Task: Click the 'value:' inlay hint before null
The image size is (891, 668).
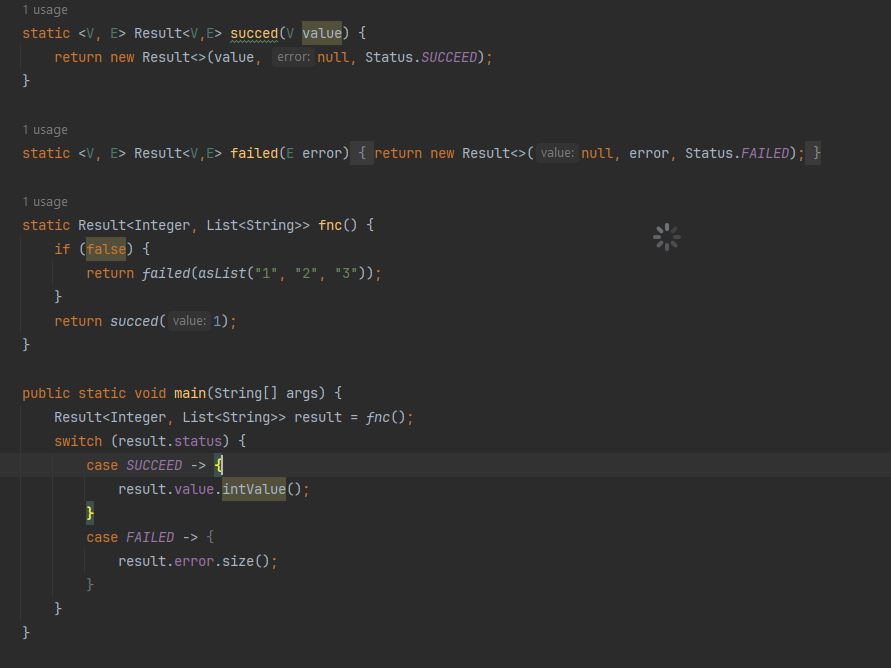Action: (x=557, y=153)
